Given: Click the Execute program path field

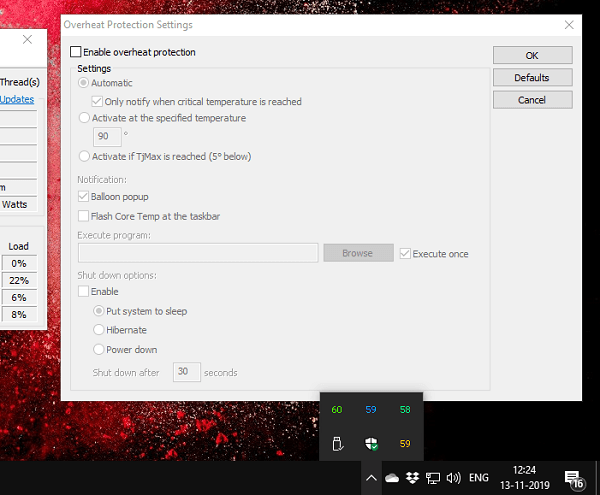Looking at the screenshot, I should [x=198, y=253].
